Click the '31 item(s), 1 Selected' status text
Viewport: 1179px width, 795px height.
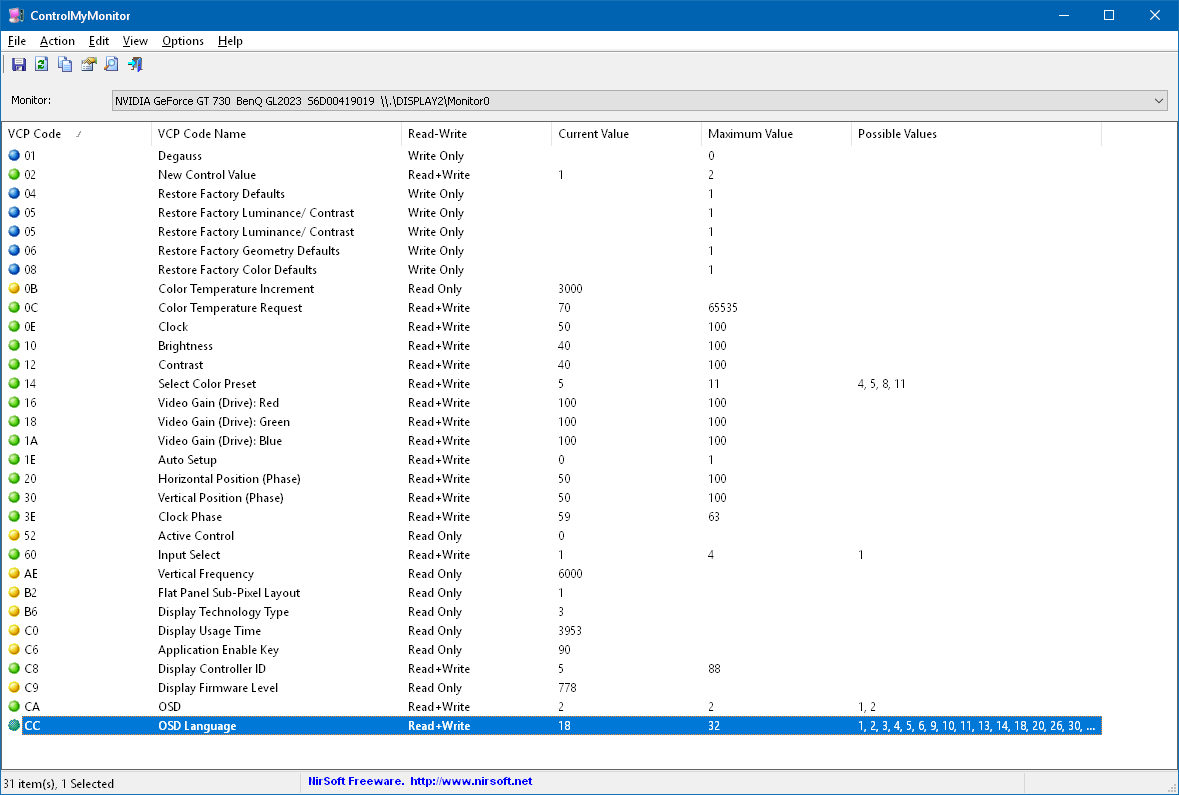pyautogui.click(x=59, y=784)
